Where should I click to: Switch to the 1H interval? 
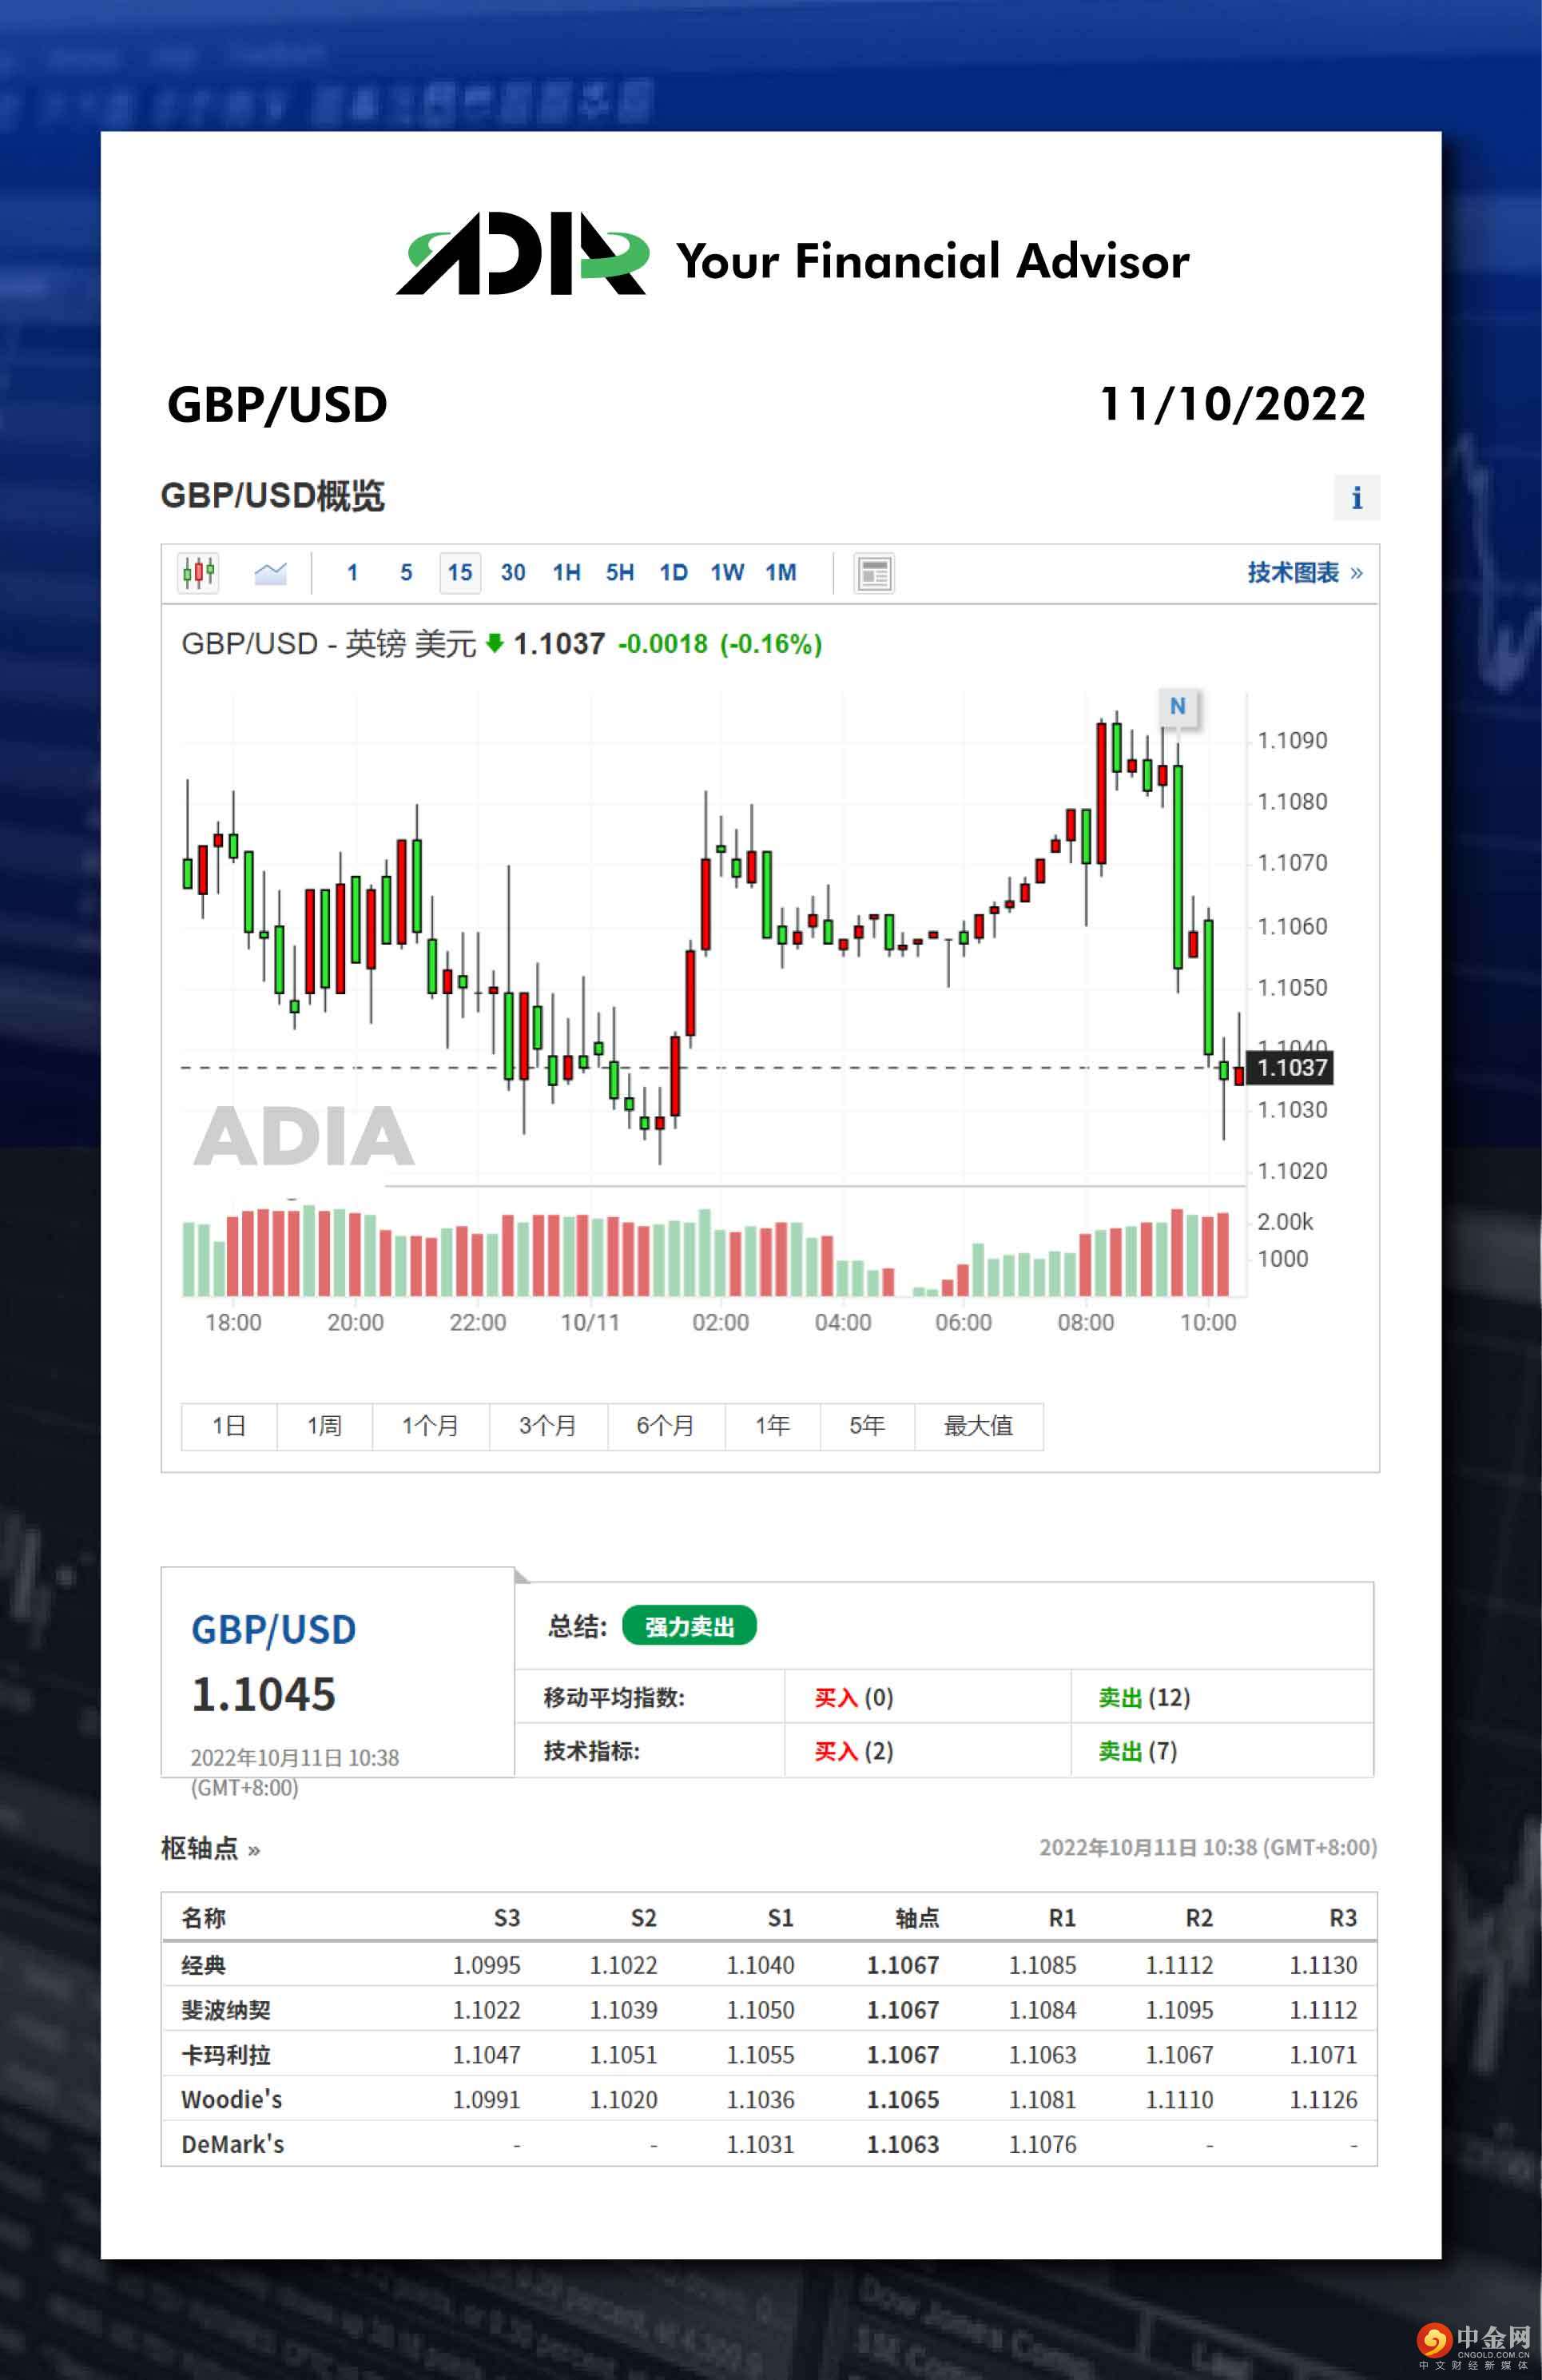click(x=566, y=573)
